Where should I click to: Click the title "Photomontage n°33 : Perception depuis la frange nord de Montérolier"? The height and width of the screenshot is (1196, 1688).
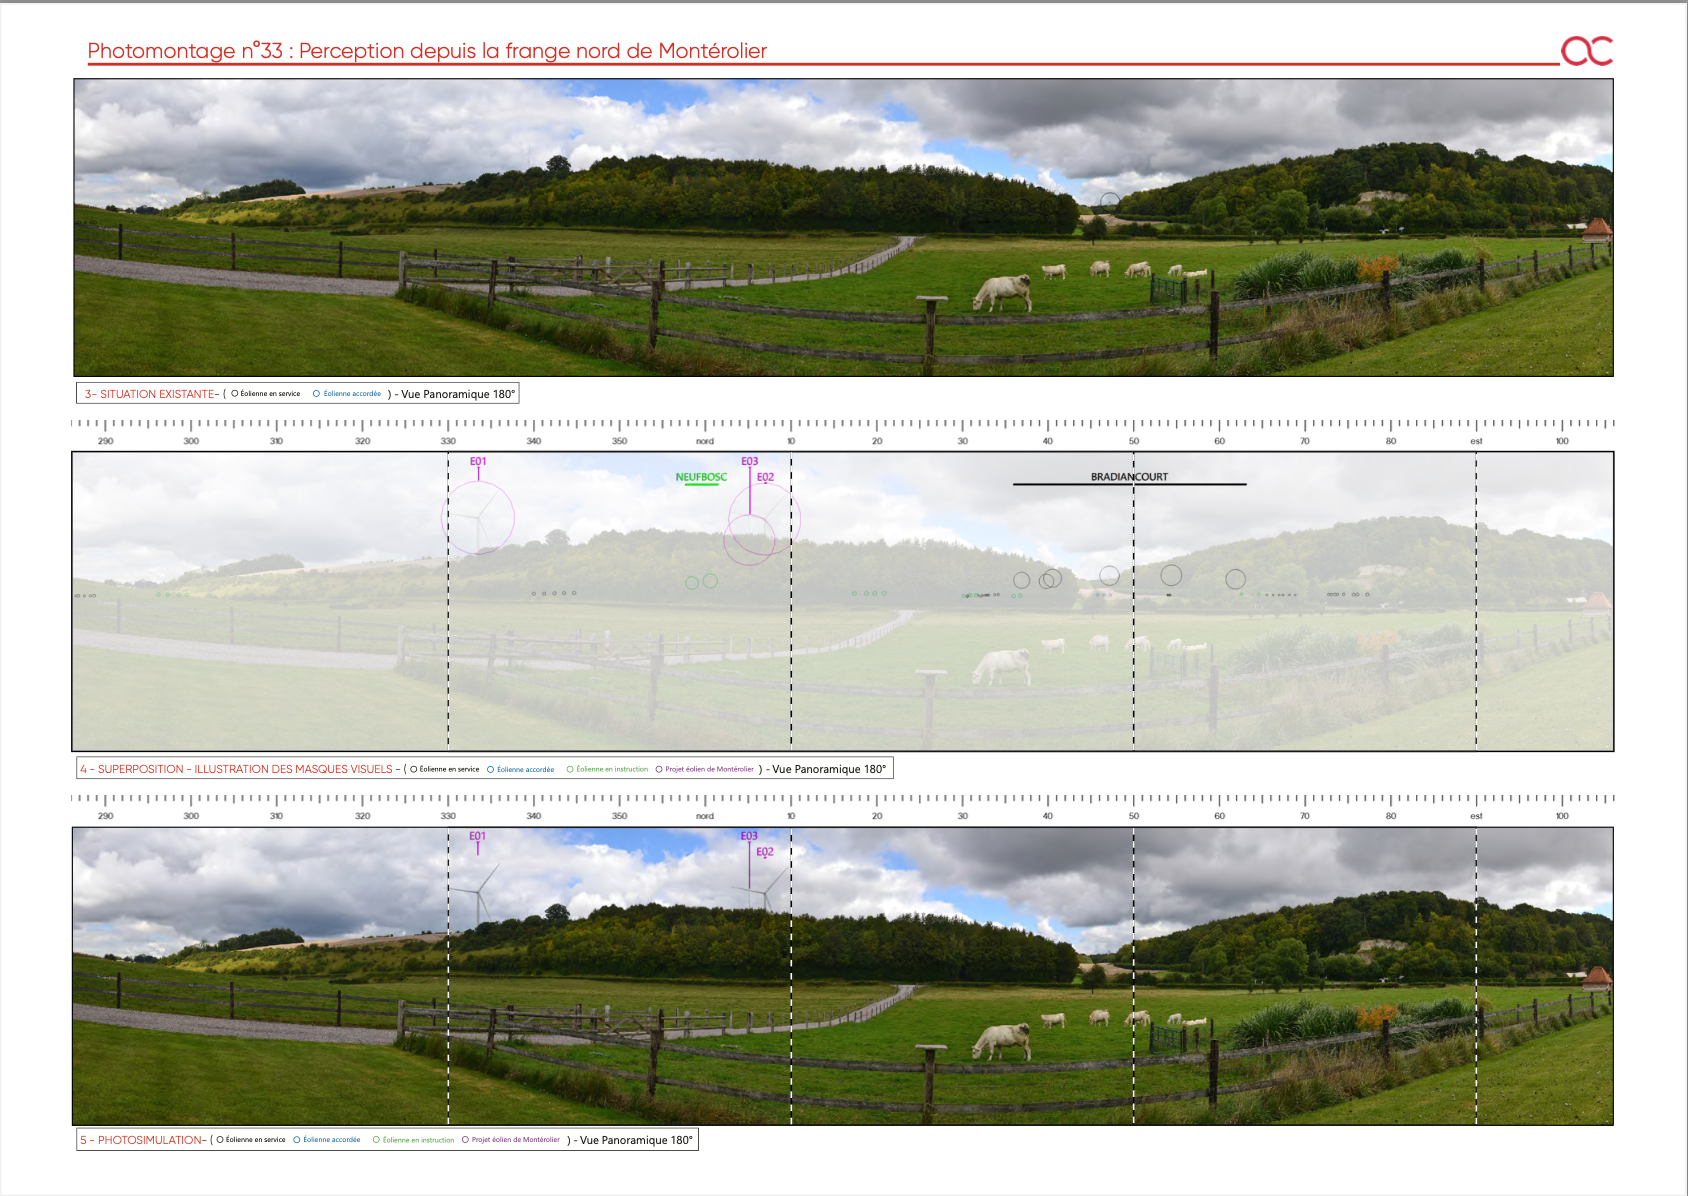427,51
